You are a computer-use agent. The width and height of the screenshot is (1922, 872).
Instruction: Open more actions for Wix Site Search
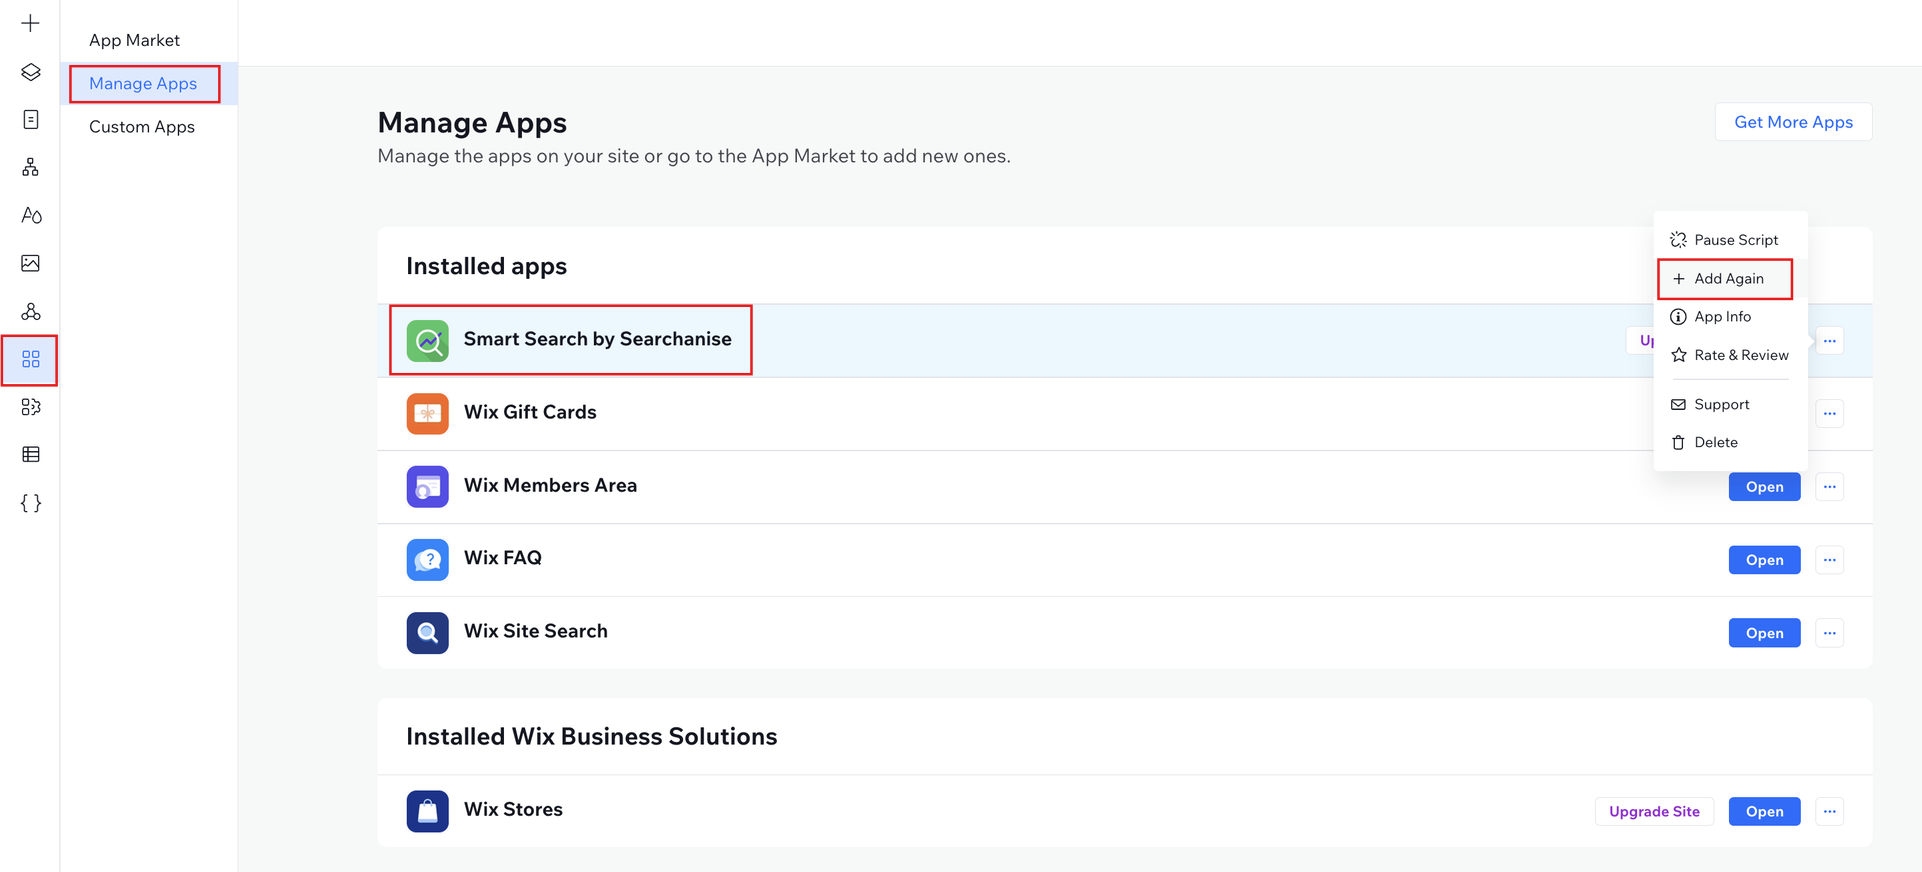[x=1829, y=633]
